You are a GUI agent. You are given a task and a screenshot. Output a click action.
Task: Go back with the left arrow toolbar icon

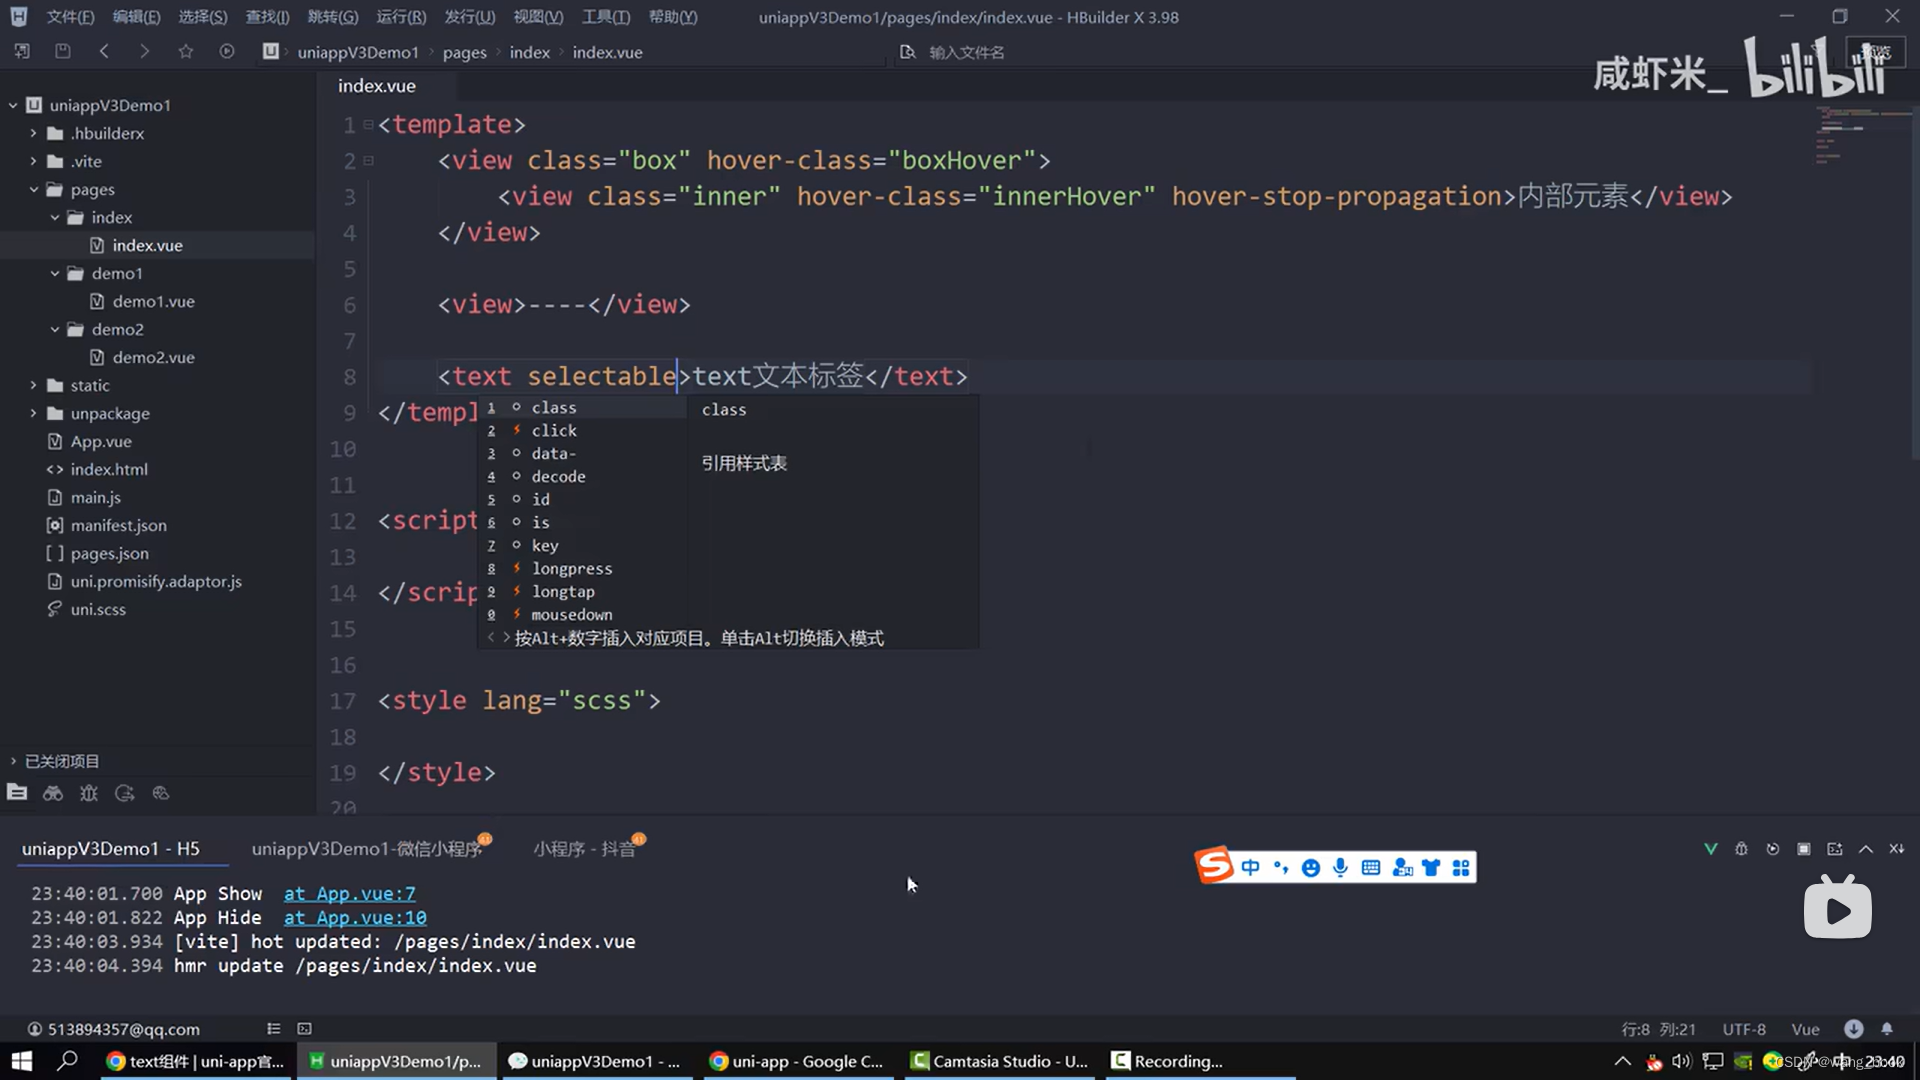click(x=104, y=51)
